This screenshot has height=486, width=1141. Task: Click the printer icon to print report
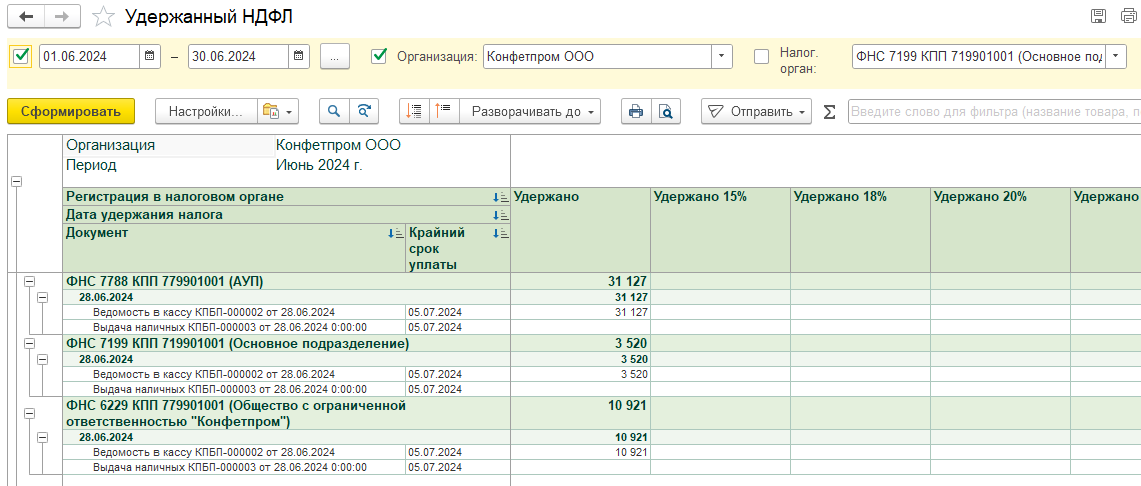click(x=634, y=111)
